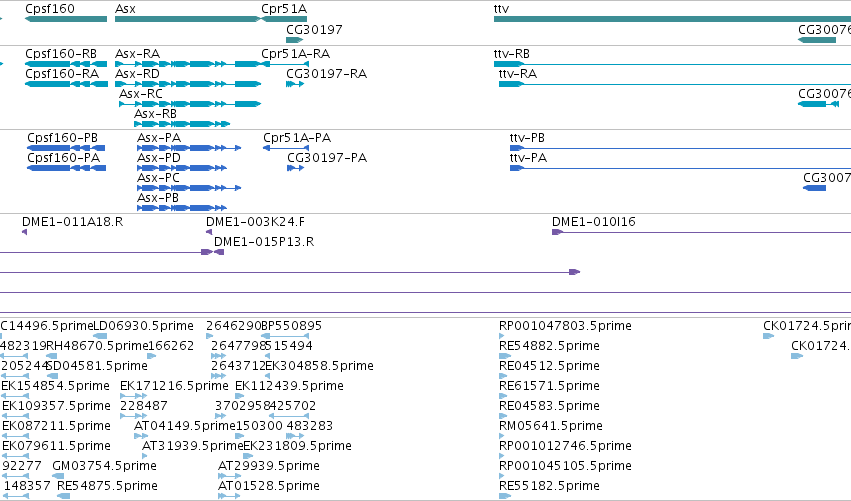Open the CG30197-RA transcript label
The image size is (851, 501).
[327, 74]
